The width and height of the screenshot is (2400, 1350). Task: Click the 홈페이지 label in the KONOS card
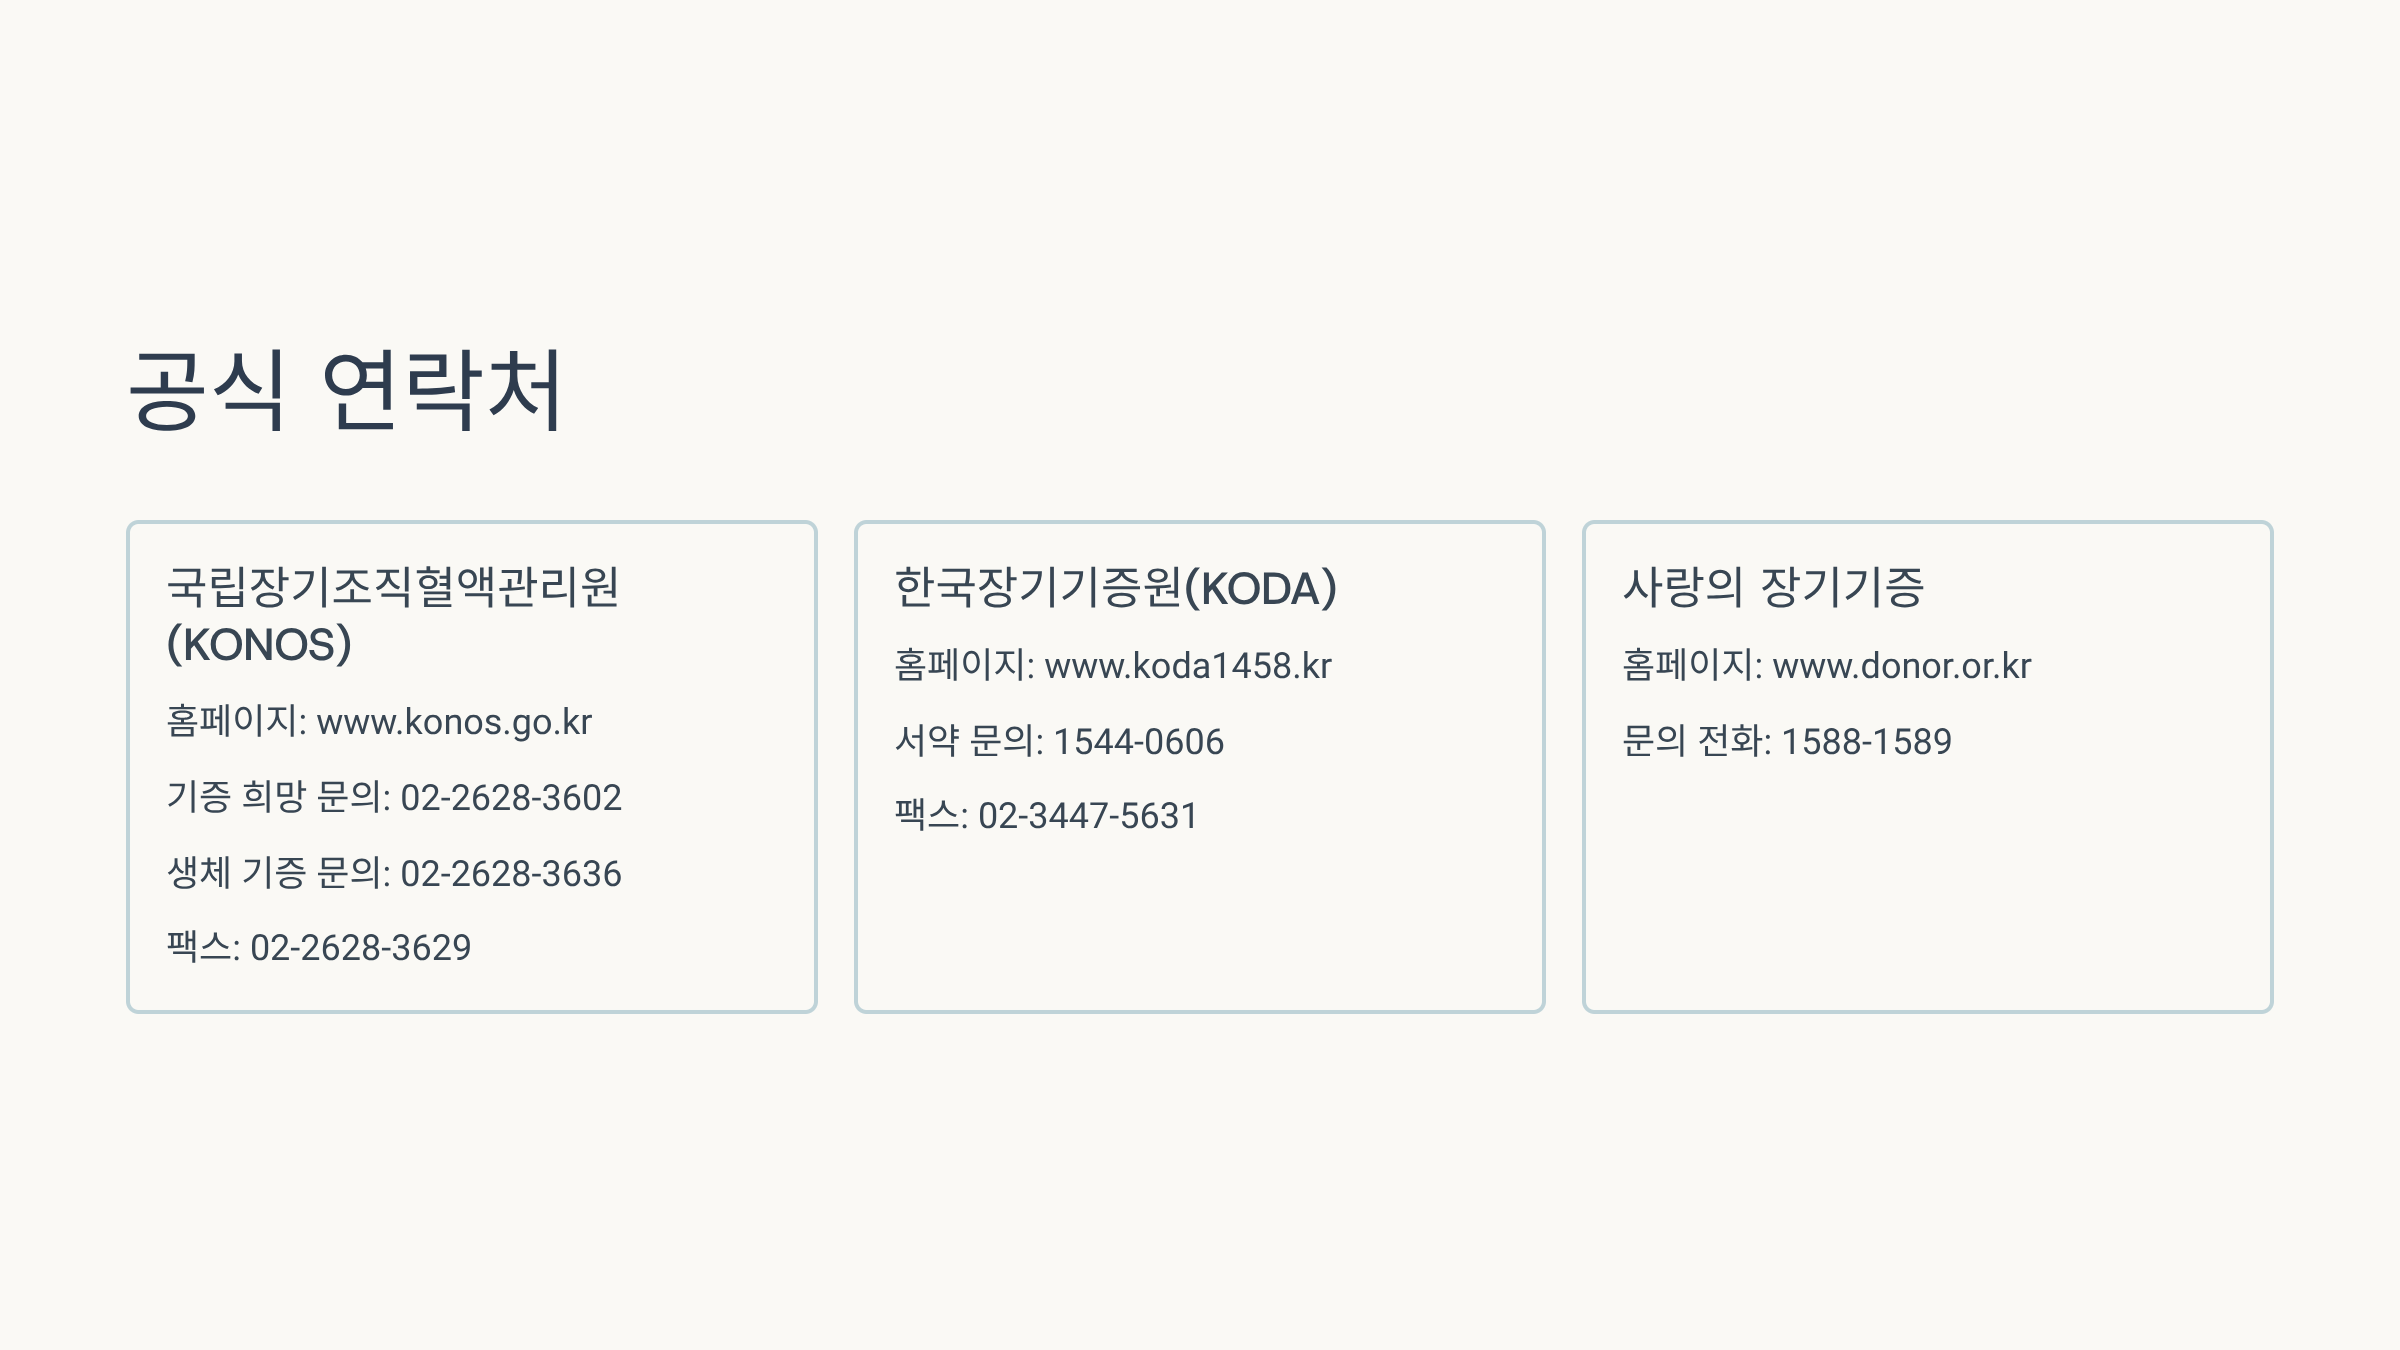pyautogui.click(x=231, y=722)
